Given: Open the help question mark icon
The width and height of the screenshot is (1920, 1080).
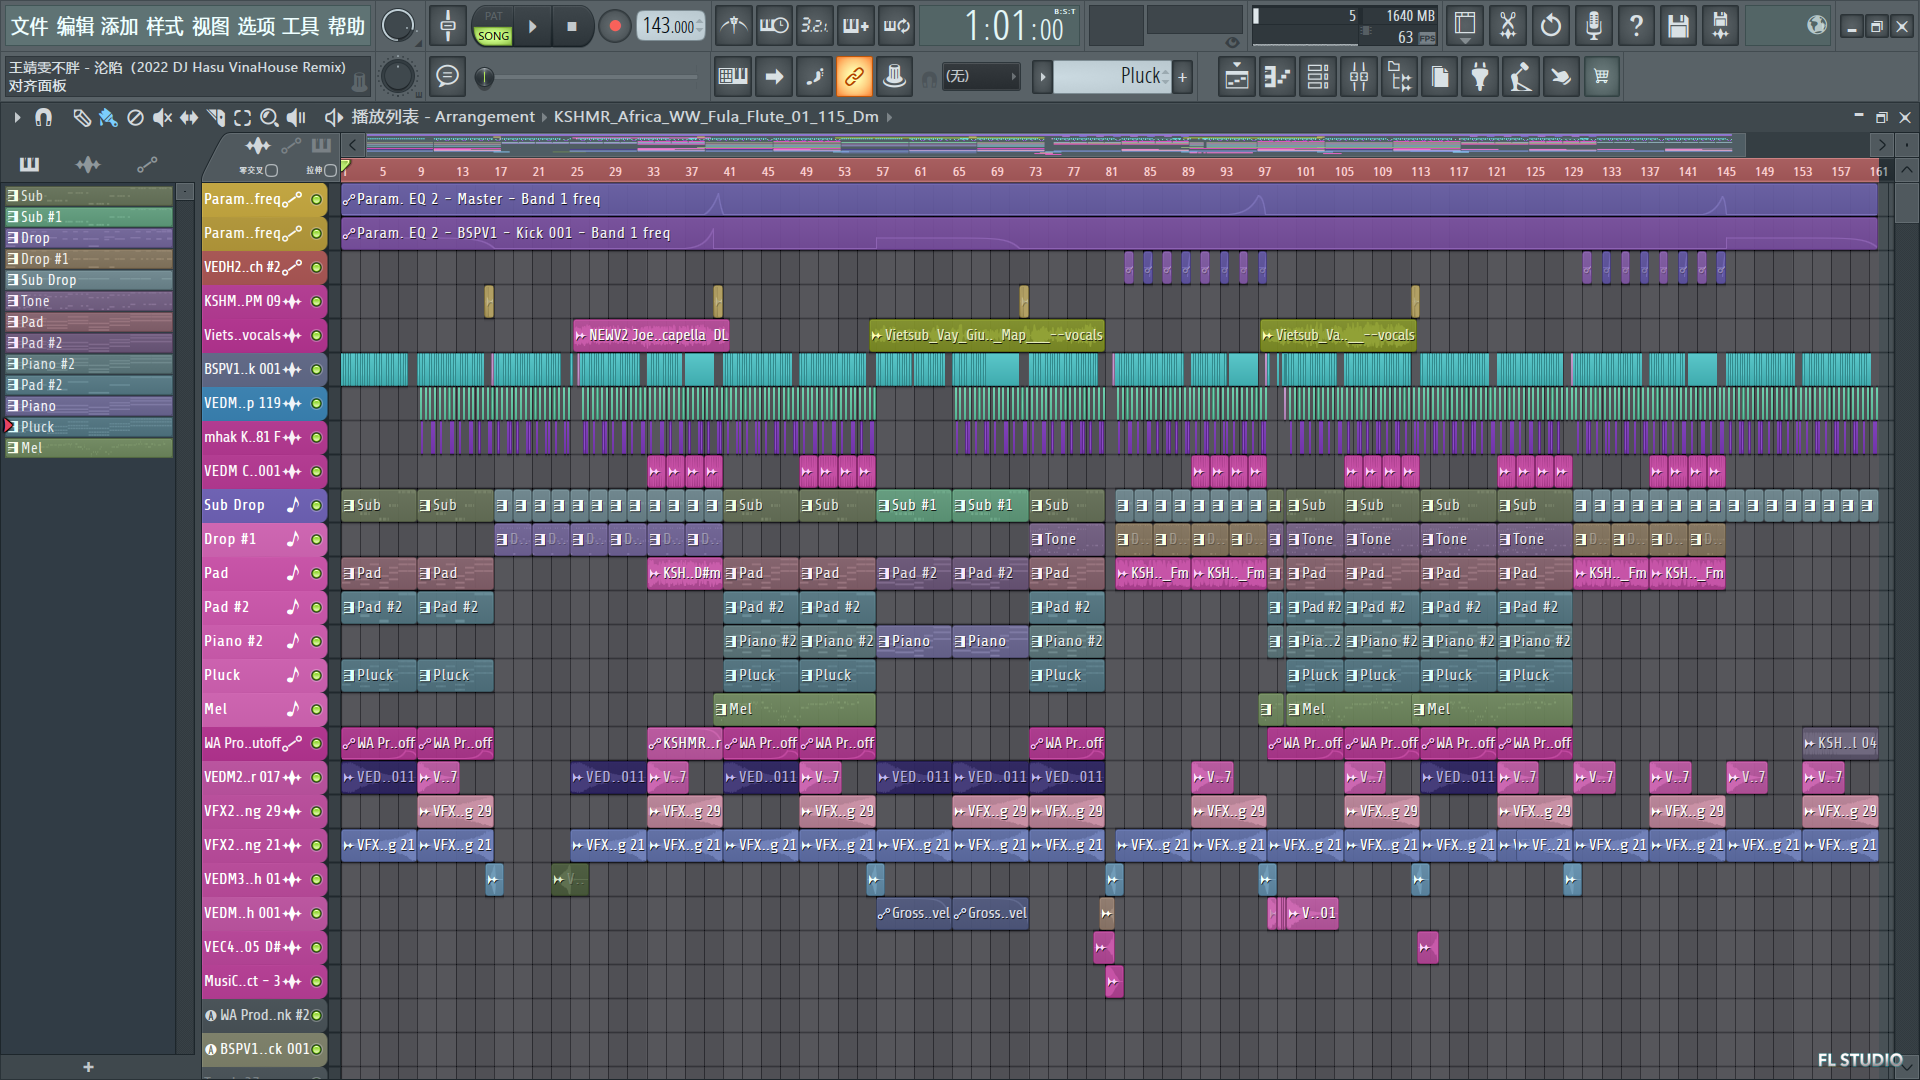Looking at the screenshot, I should click(x=1636, y=26).
